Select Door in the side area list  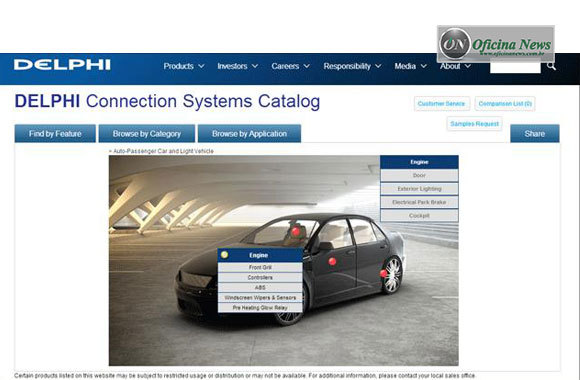pos(419,175)
